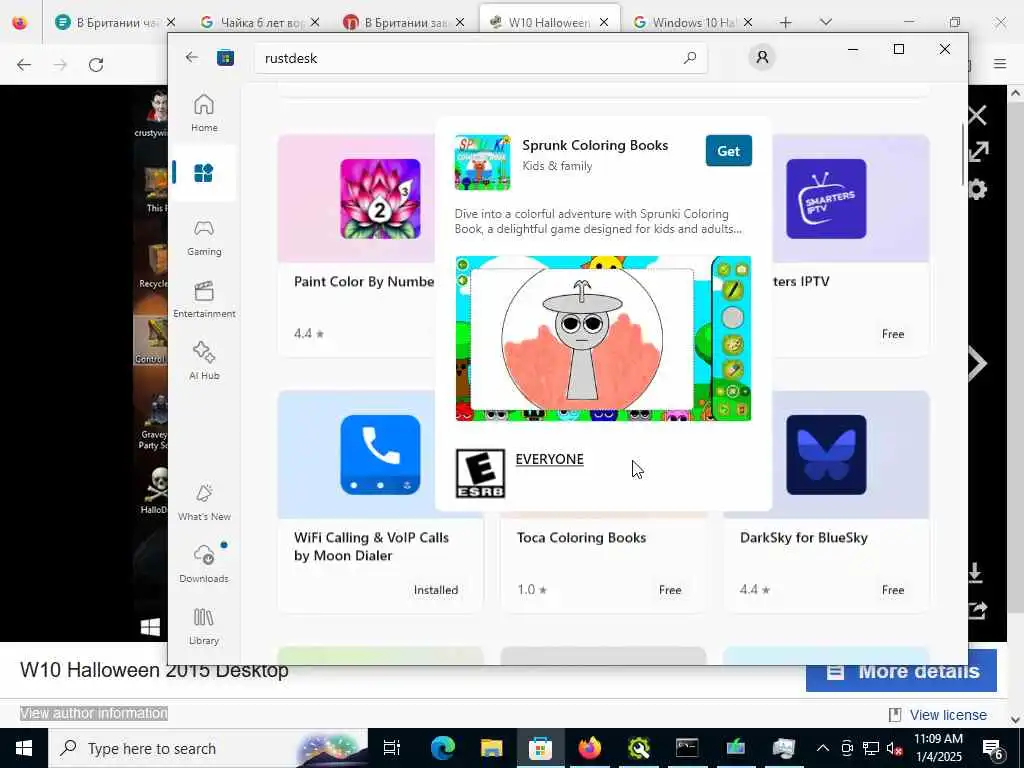This screenshot has height=768, width=1024.
Task: Open Firefox from the taskbar
Action: click(x=589, y=748)
